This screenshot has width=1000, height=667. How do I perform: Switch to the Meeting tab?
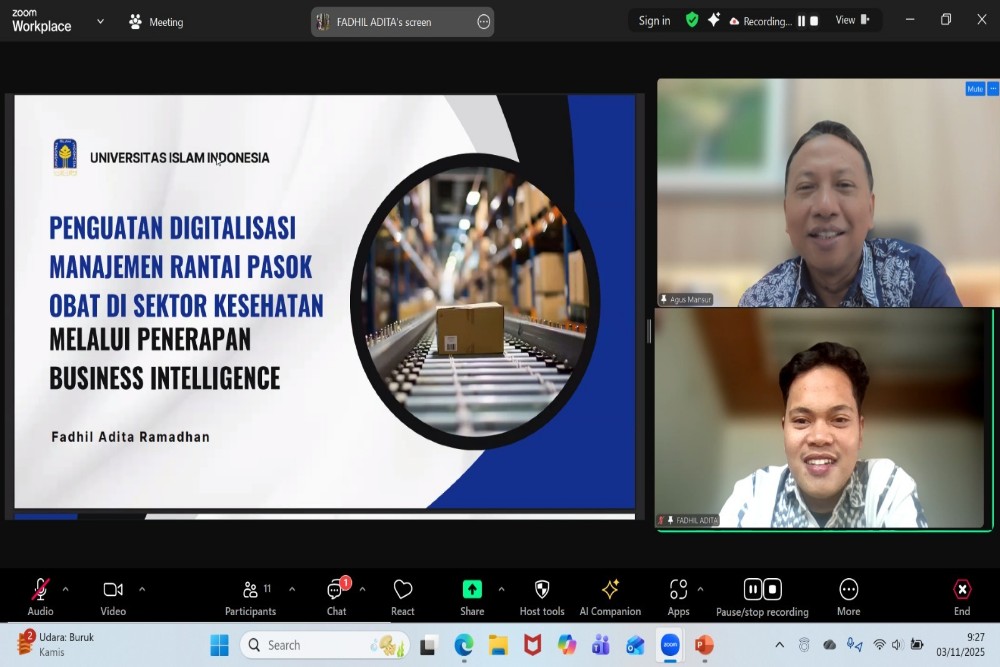(156, 20)
